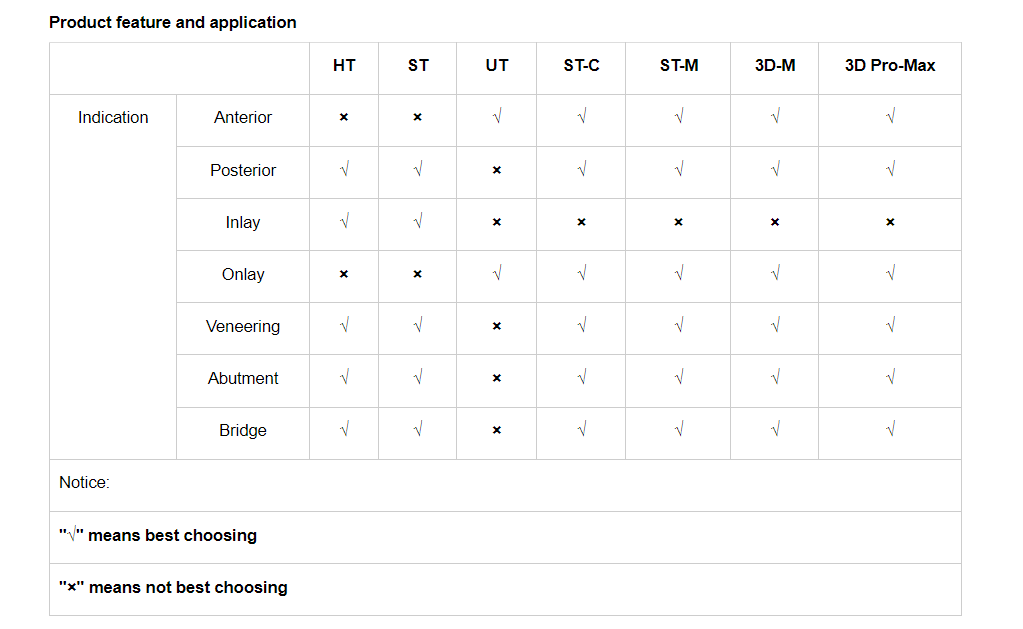Click the cross mark for HT Anterior
1023x629 pixels.
[x=344, y=118]
